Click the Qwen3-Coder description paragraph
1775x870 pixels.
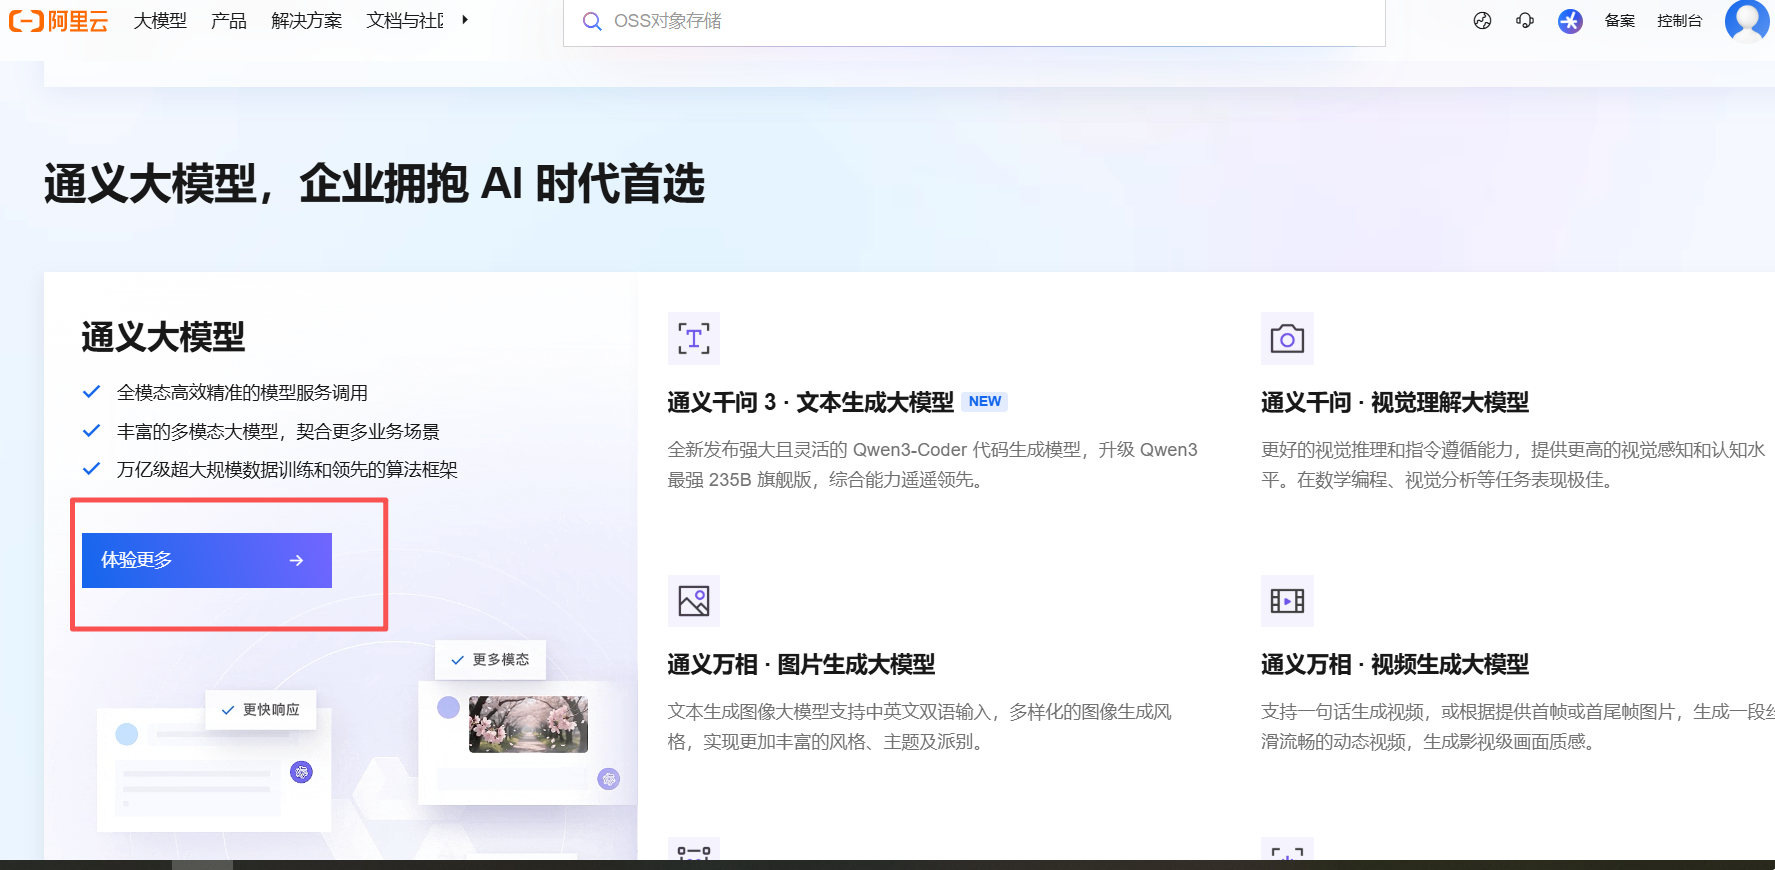933,465
